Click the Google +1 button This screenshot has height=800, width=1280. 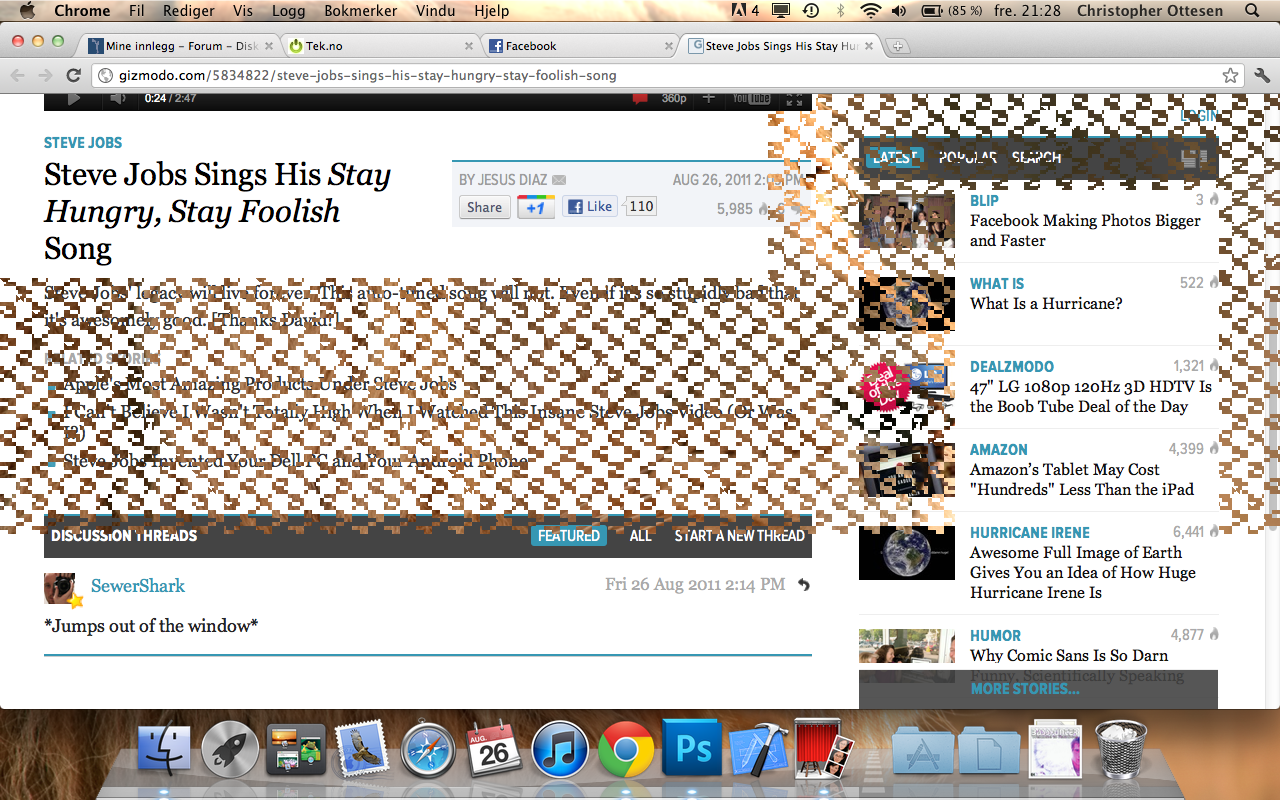(536, 207)
